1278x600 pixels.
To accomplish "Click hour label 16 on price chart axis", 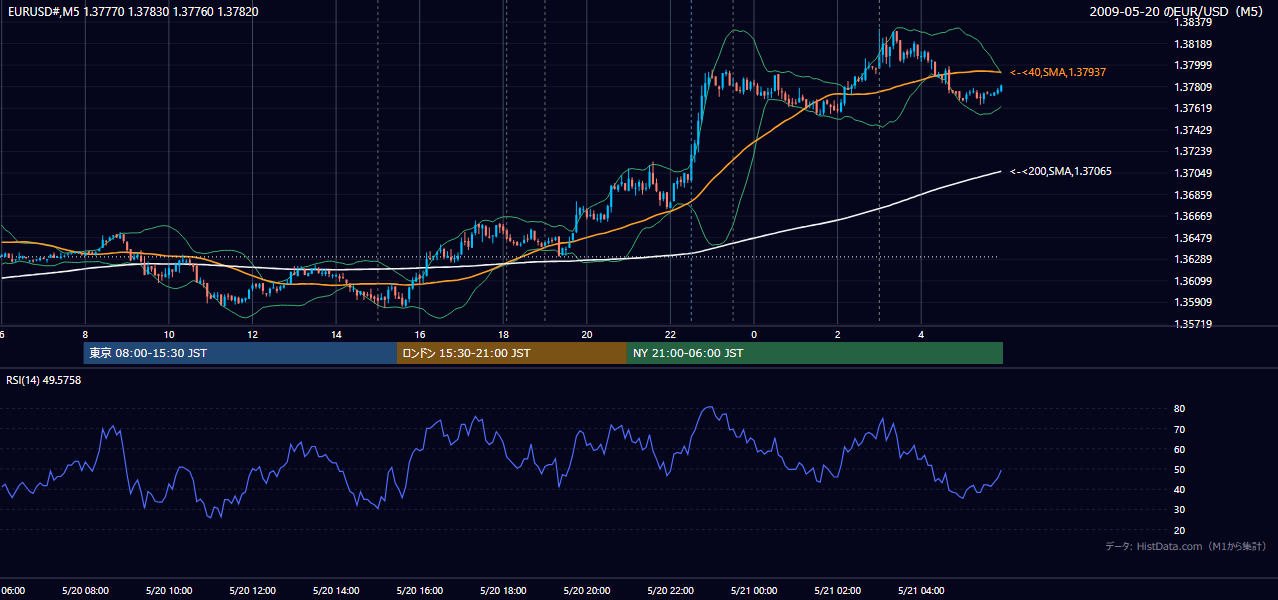I will (420, 334).
